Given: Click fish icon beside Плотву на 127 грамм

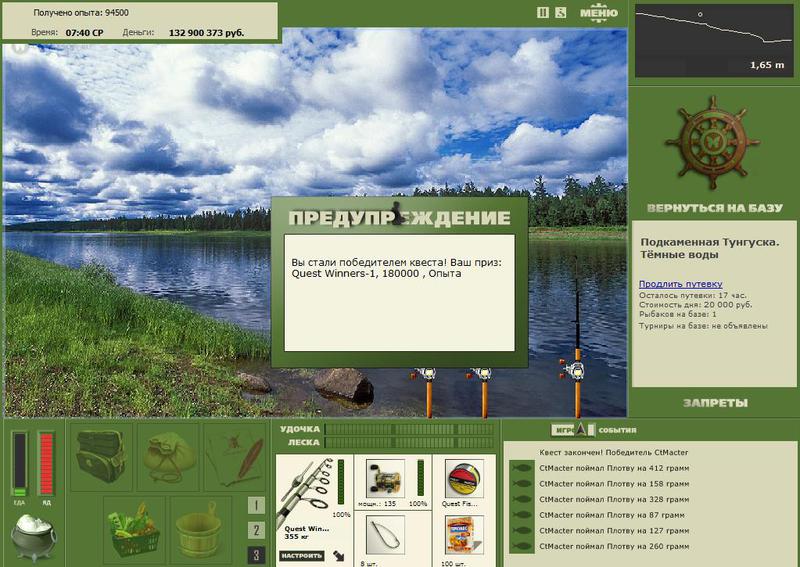Looking at the screenshot, I should [522, 531].
